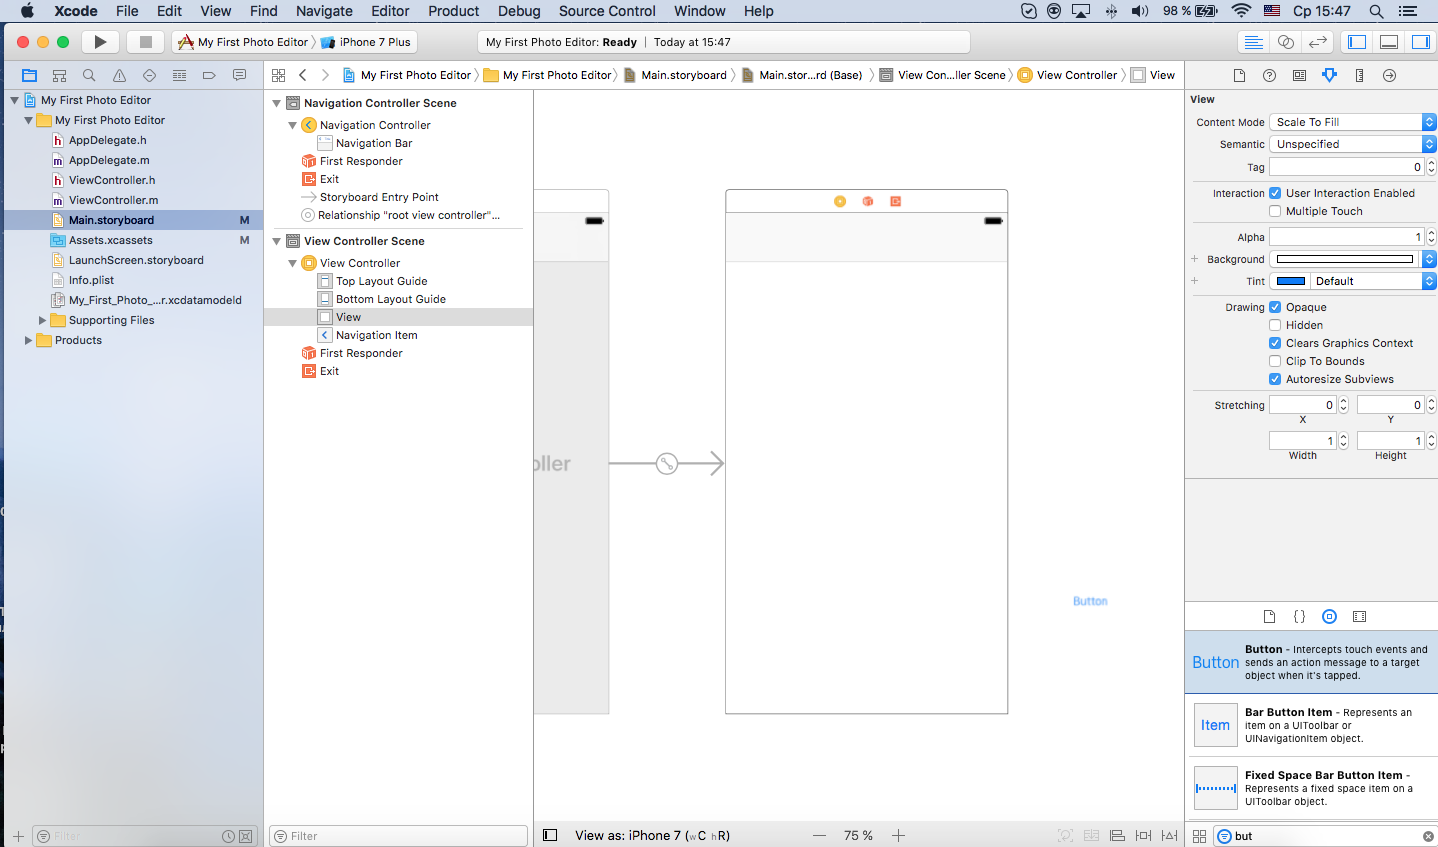The height and width of the screenshot is (847, 1438).
Task: Collapse the View Controller Scene
Action: click(x=277, y=241)
